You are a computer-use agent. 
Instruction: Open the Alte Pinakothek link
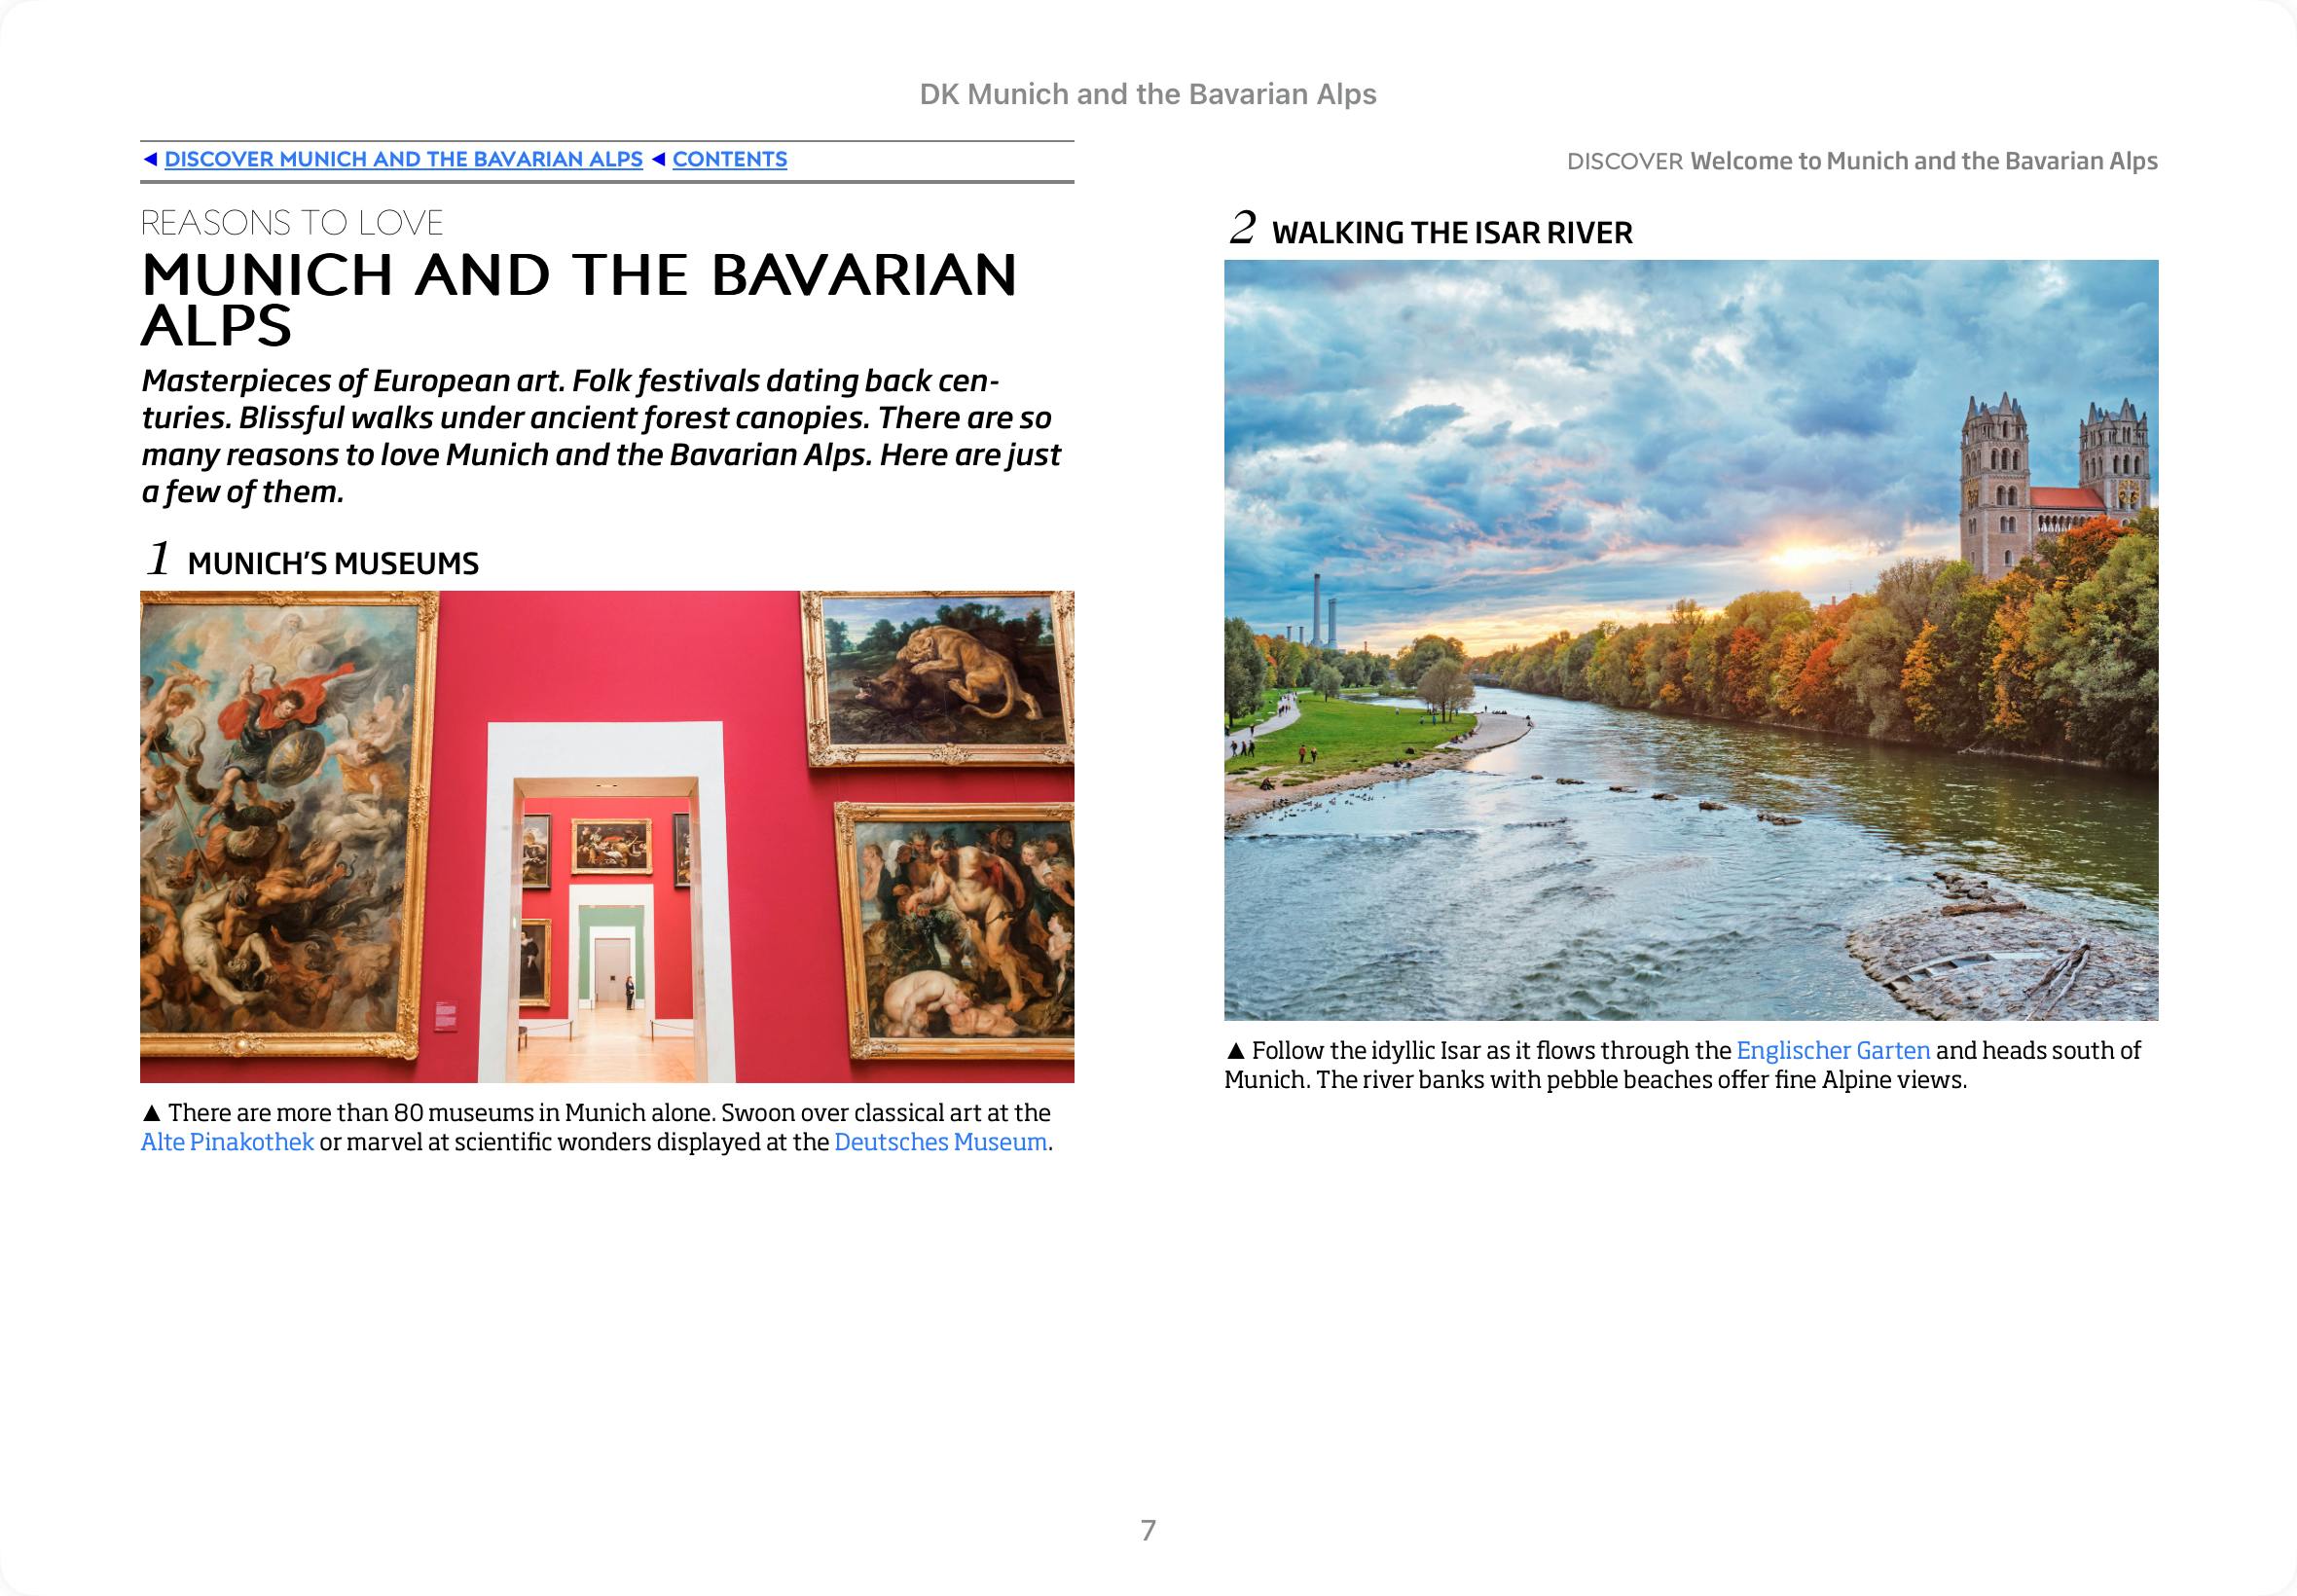point(227,1142)
